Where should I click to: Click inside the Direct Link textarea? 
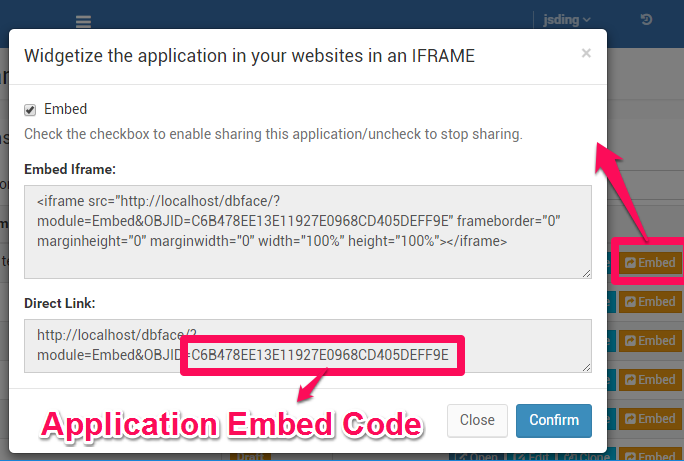(308, 346)
